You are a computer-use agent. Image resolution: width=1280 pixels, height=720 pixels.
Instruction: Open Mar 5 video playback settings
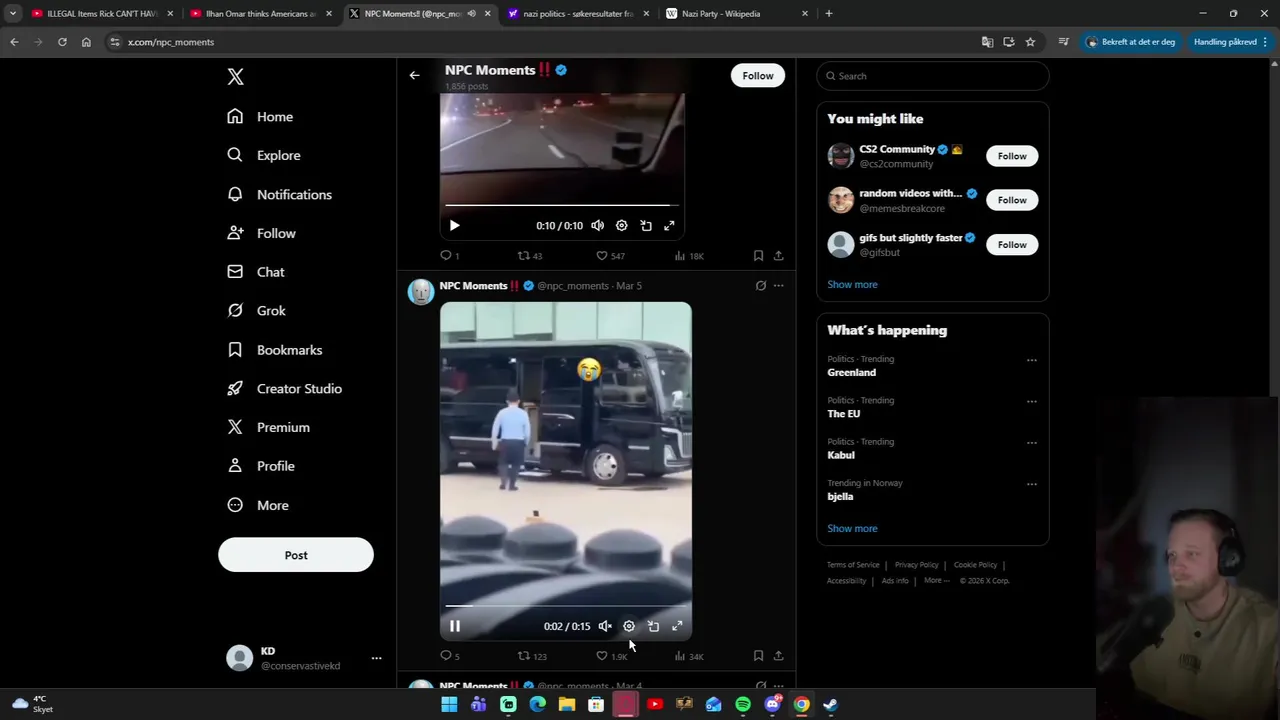click(x=629, y=626)
